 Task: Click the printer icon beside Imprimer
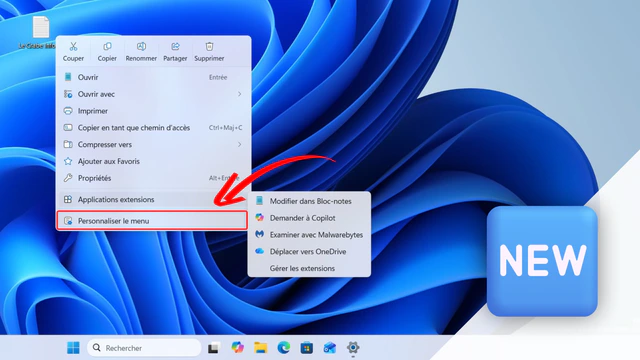[68, 111]
